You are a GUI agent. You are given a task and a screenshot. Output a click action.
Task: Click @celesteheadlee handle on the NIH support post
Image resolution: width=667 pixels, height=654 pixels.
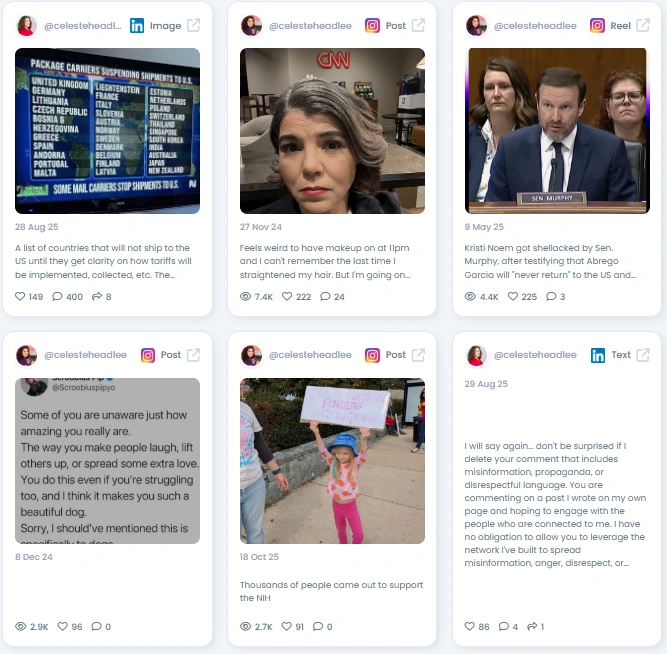click(310, 355)
